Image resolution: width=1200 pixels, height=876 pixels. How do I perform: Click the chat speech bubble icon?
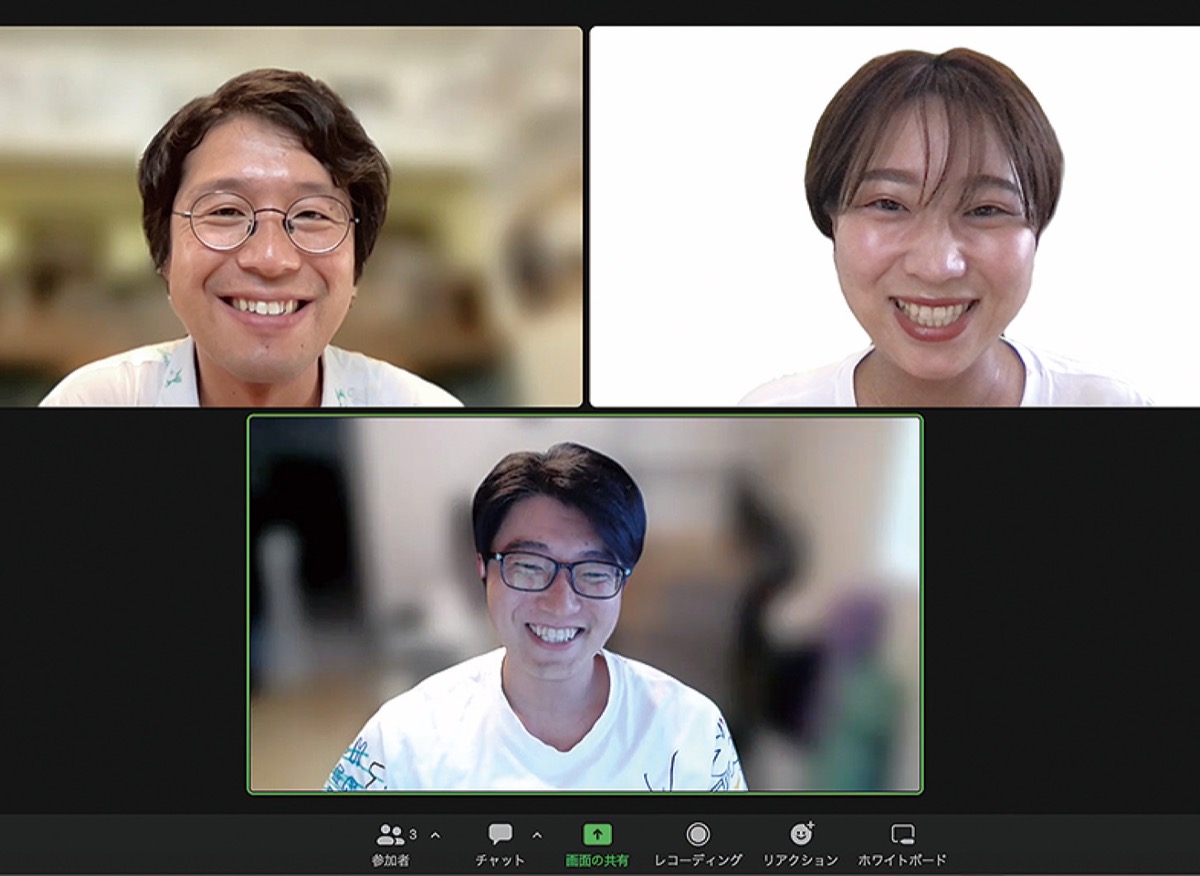(x=500, y=834)
